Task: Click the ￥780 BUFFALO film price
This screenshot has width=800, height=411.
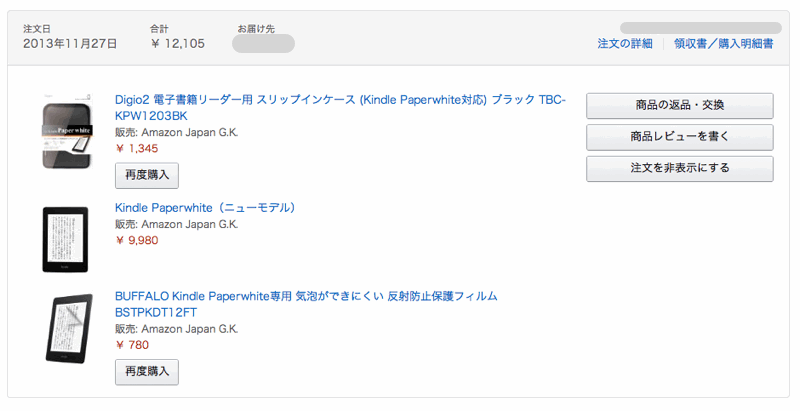Action: click(x=132, y=345)
